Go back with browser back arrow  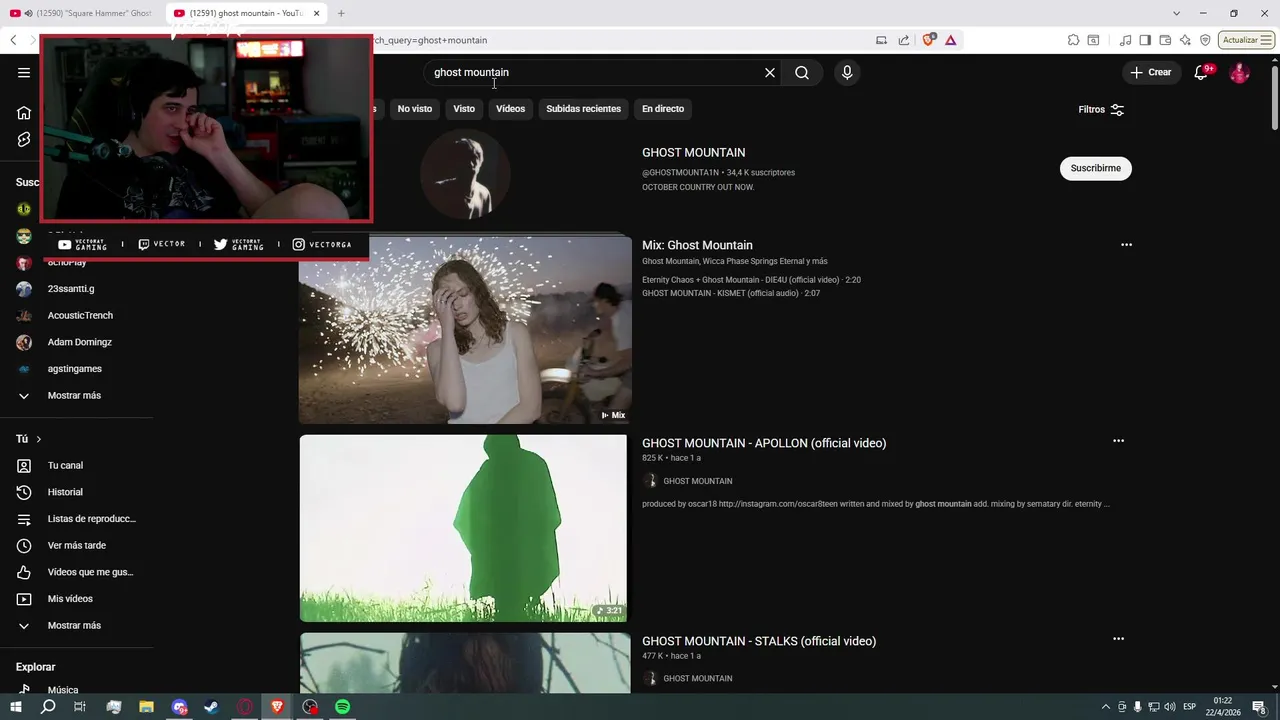click(13, 40)
